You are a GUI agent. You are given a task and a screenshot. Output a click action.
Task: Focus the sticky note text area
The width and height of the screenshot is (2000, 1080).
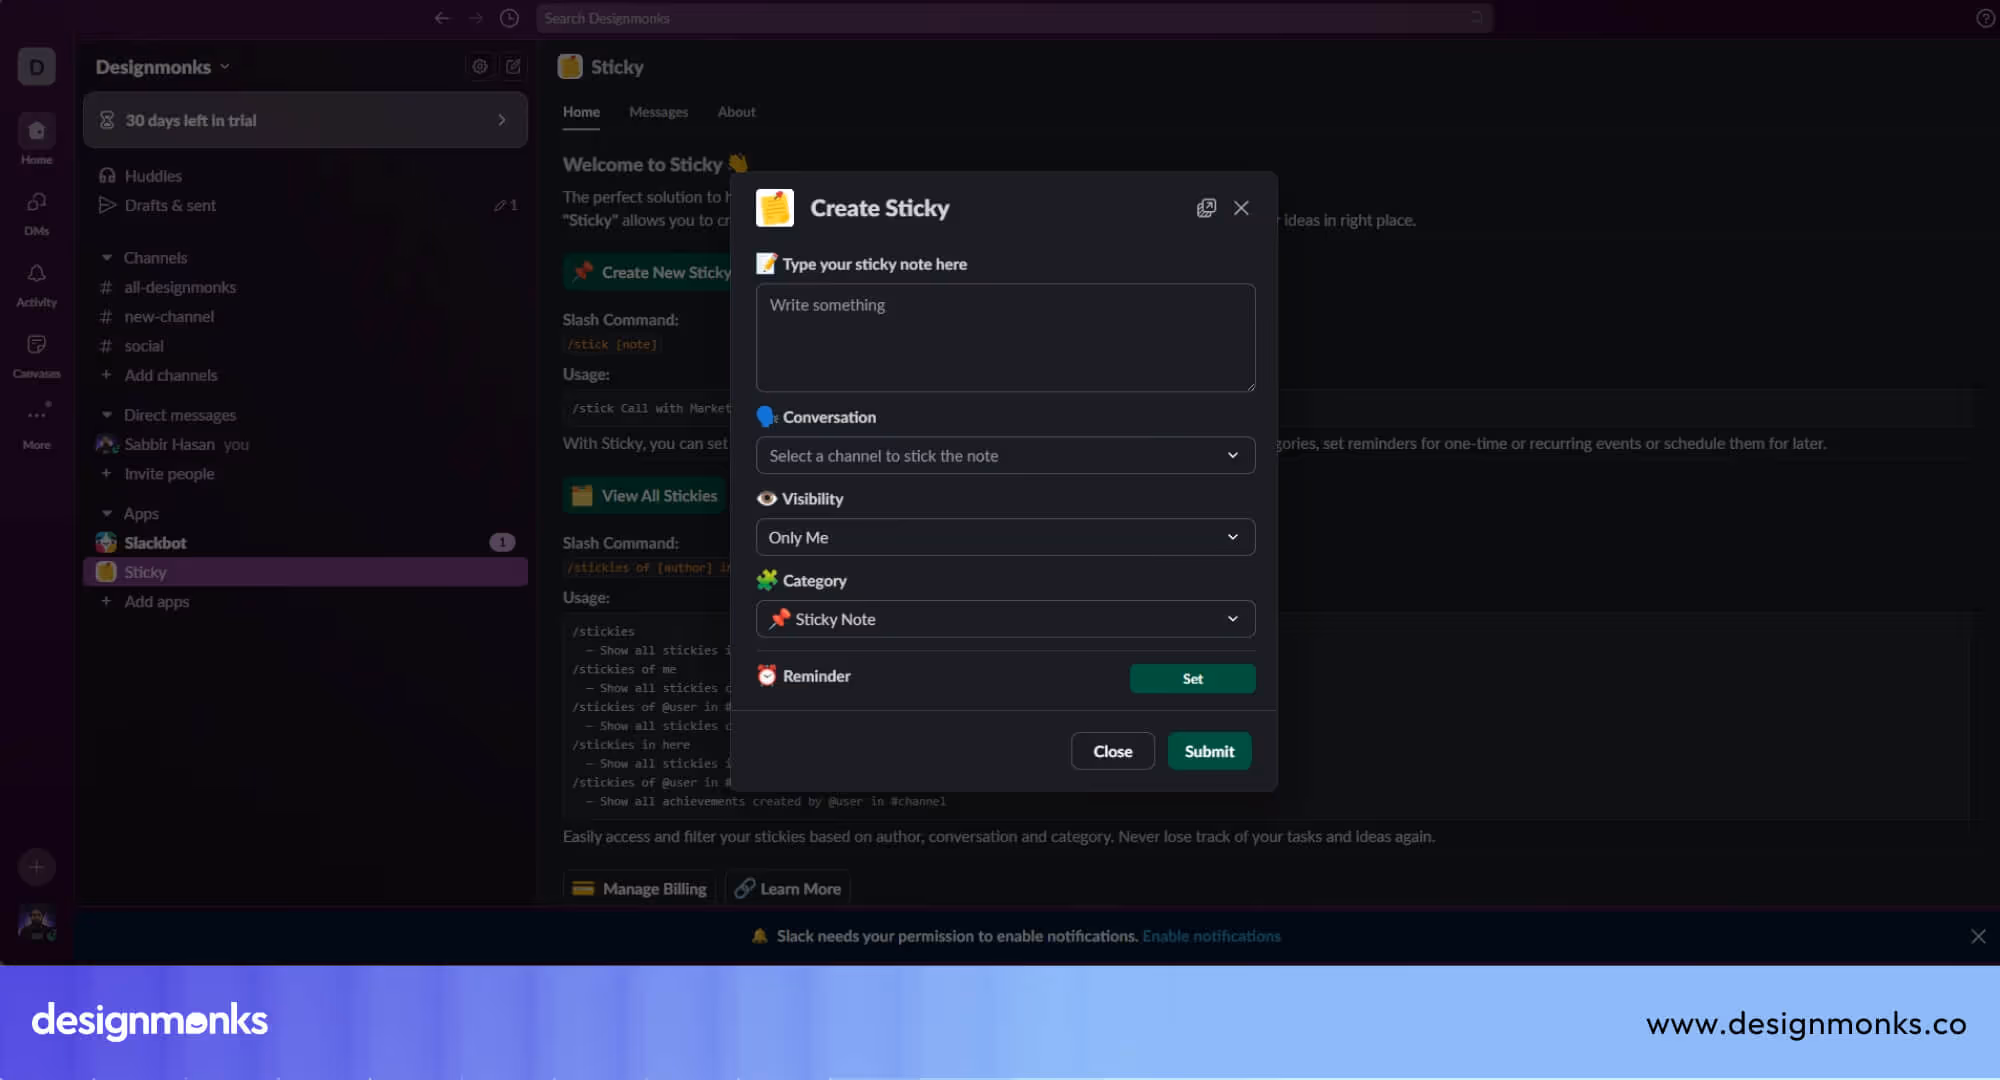click(x=1005, y=338)
